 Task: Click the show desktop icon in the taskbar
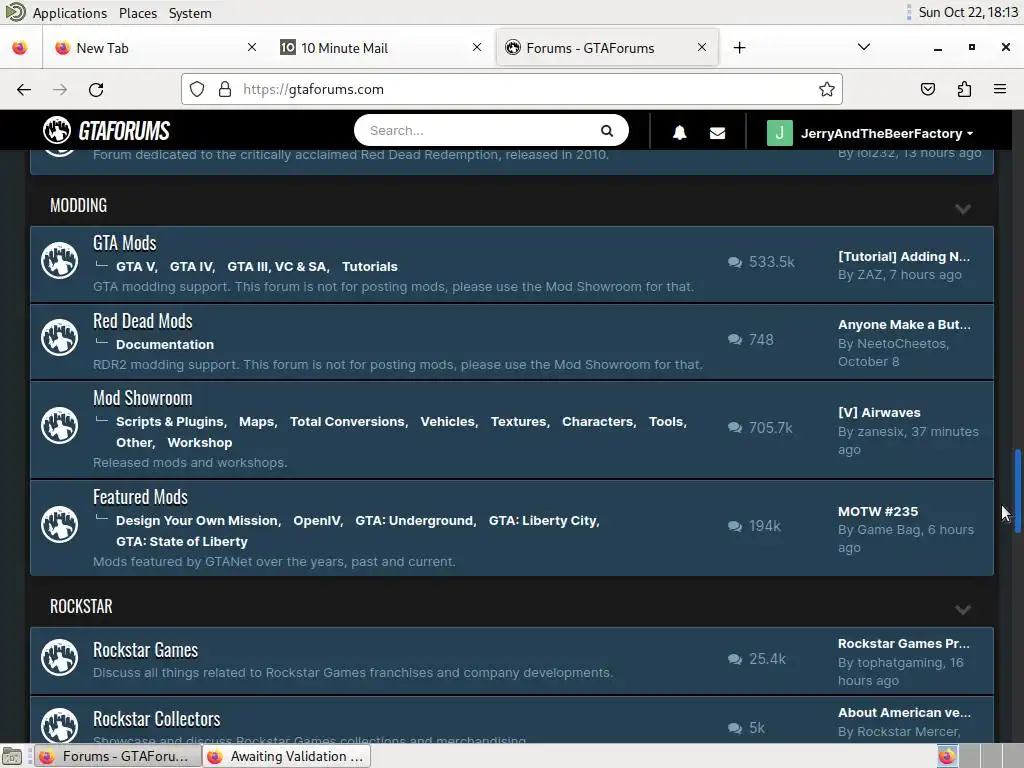12,756
